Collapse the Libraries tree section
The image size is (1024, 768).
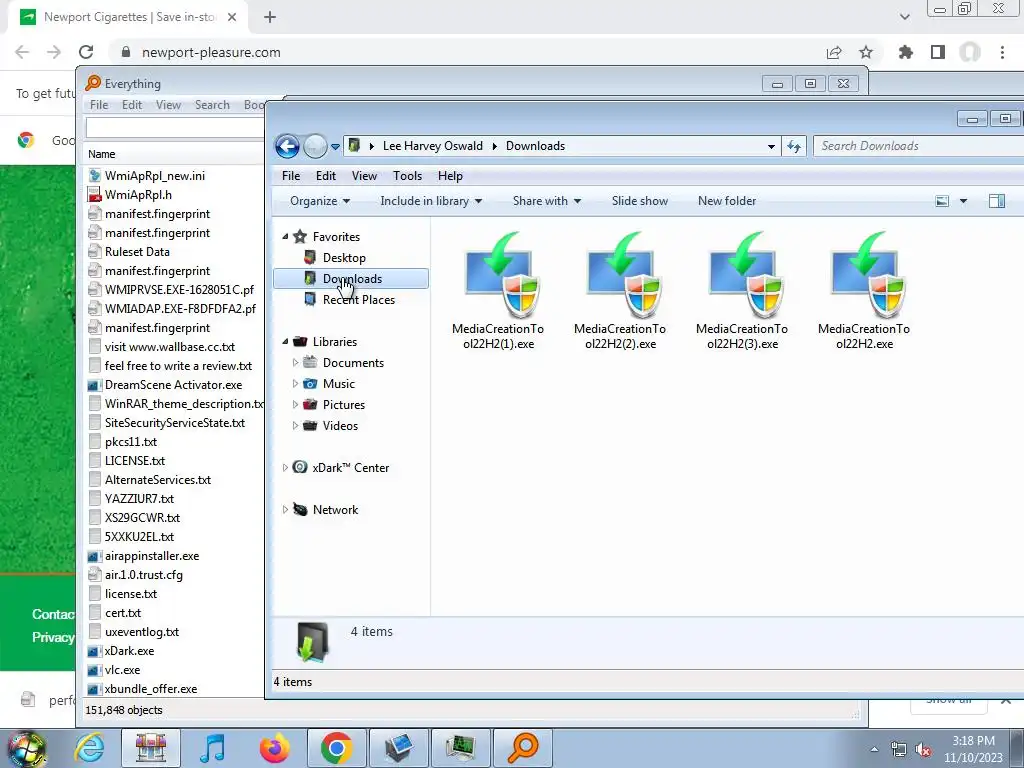[x=285, y=342]
